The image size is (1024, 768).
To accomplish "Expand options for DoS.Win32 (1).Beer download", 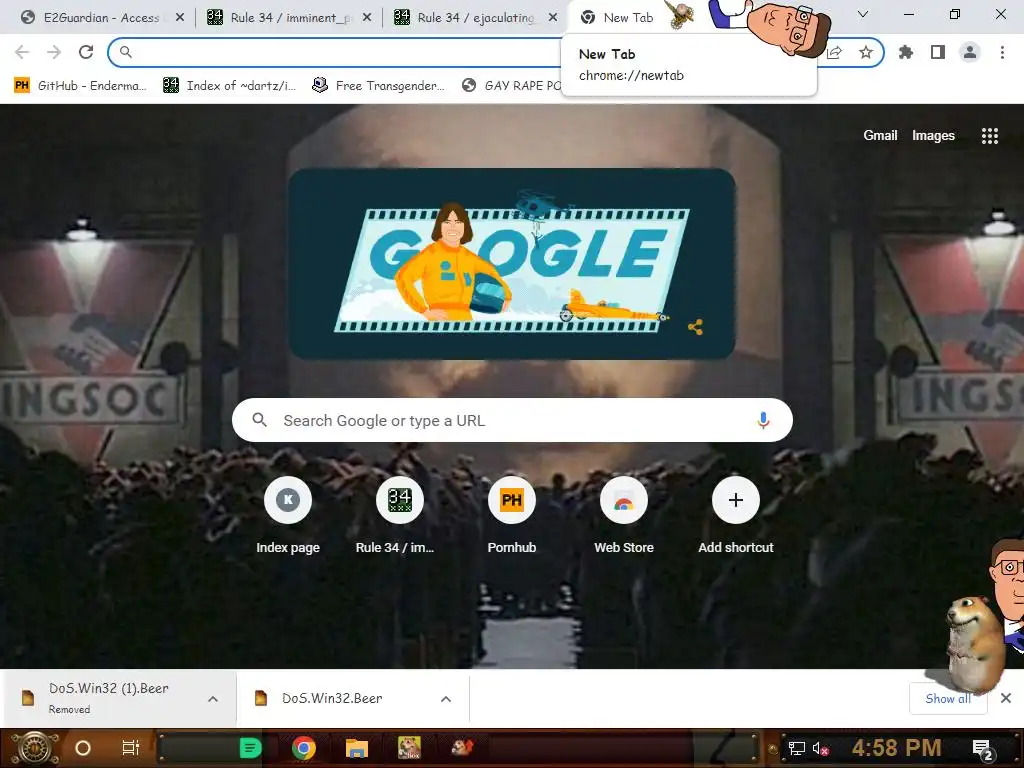I will click(x=213, y=699).
